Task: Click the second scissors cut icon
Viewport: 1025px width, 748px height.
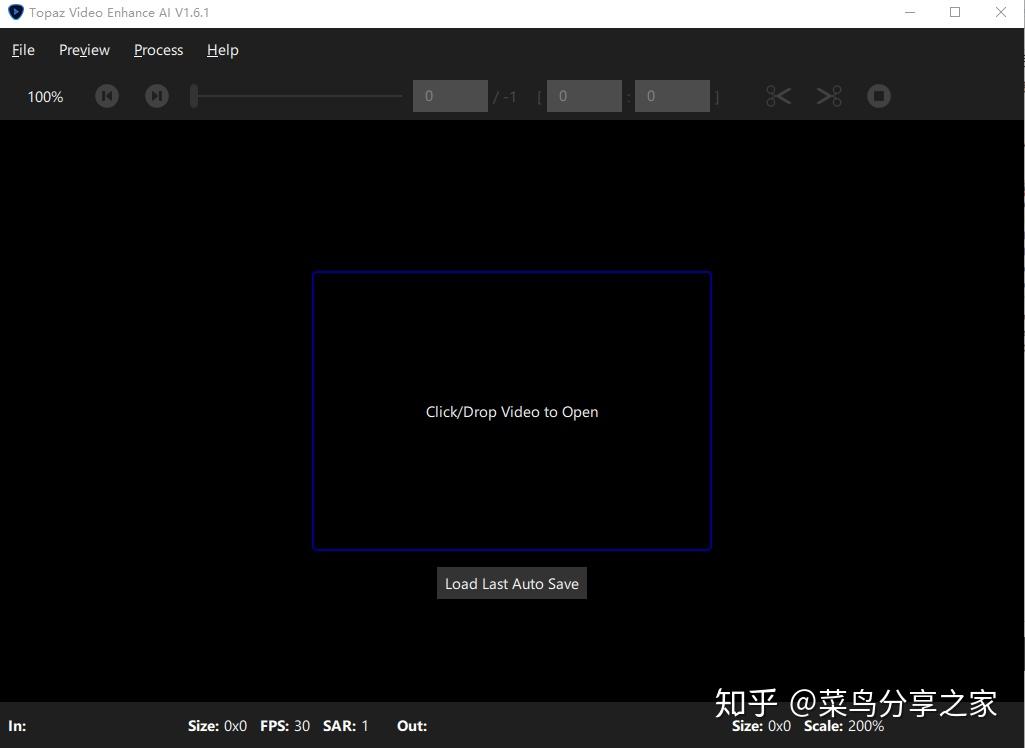Action: tap(829, 96)
